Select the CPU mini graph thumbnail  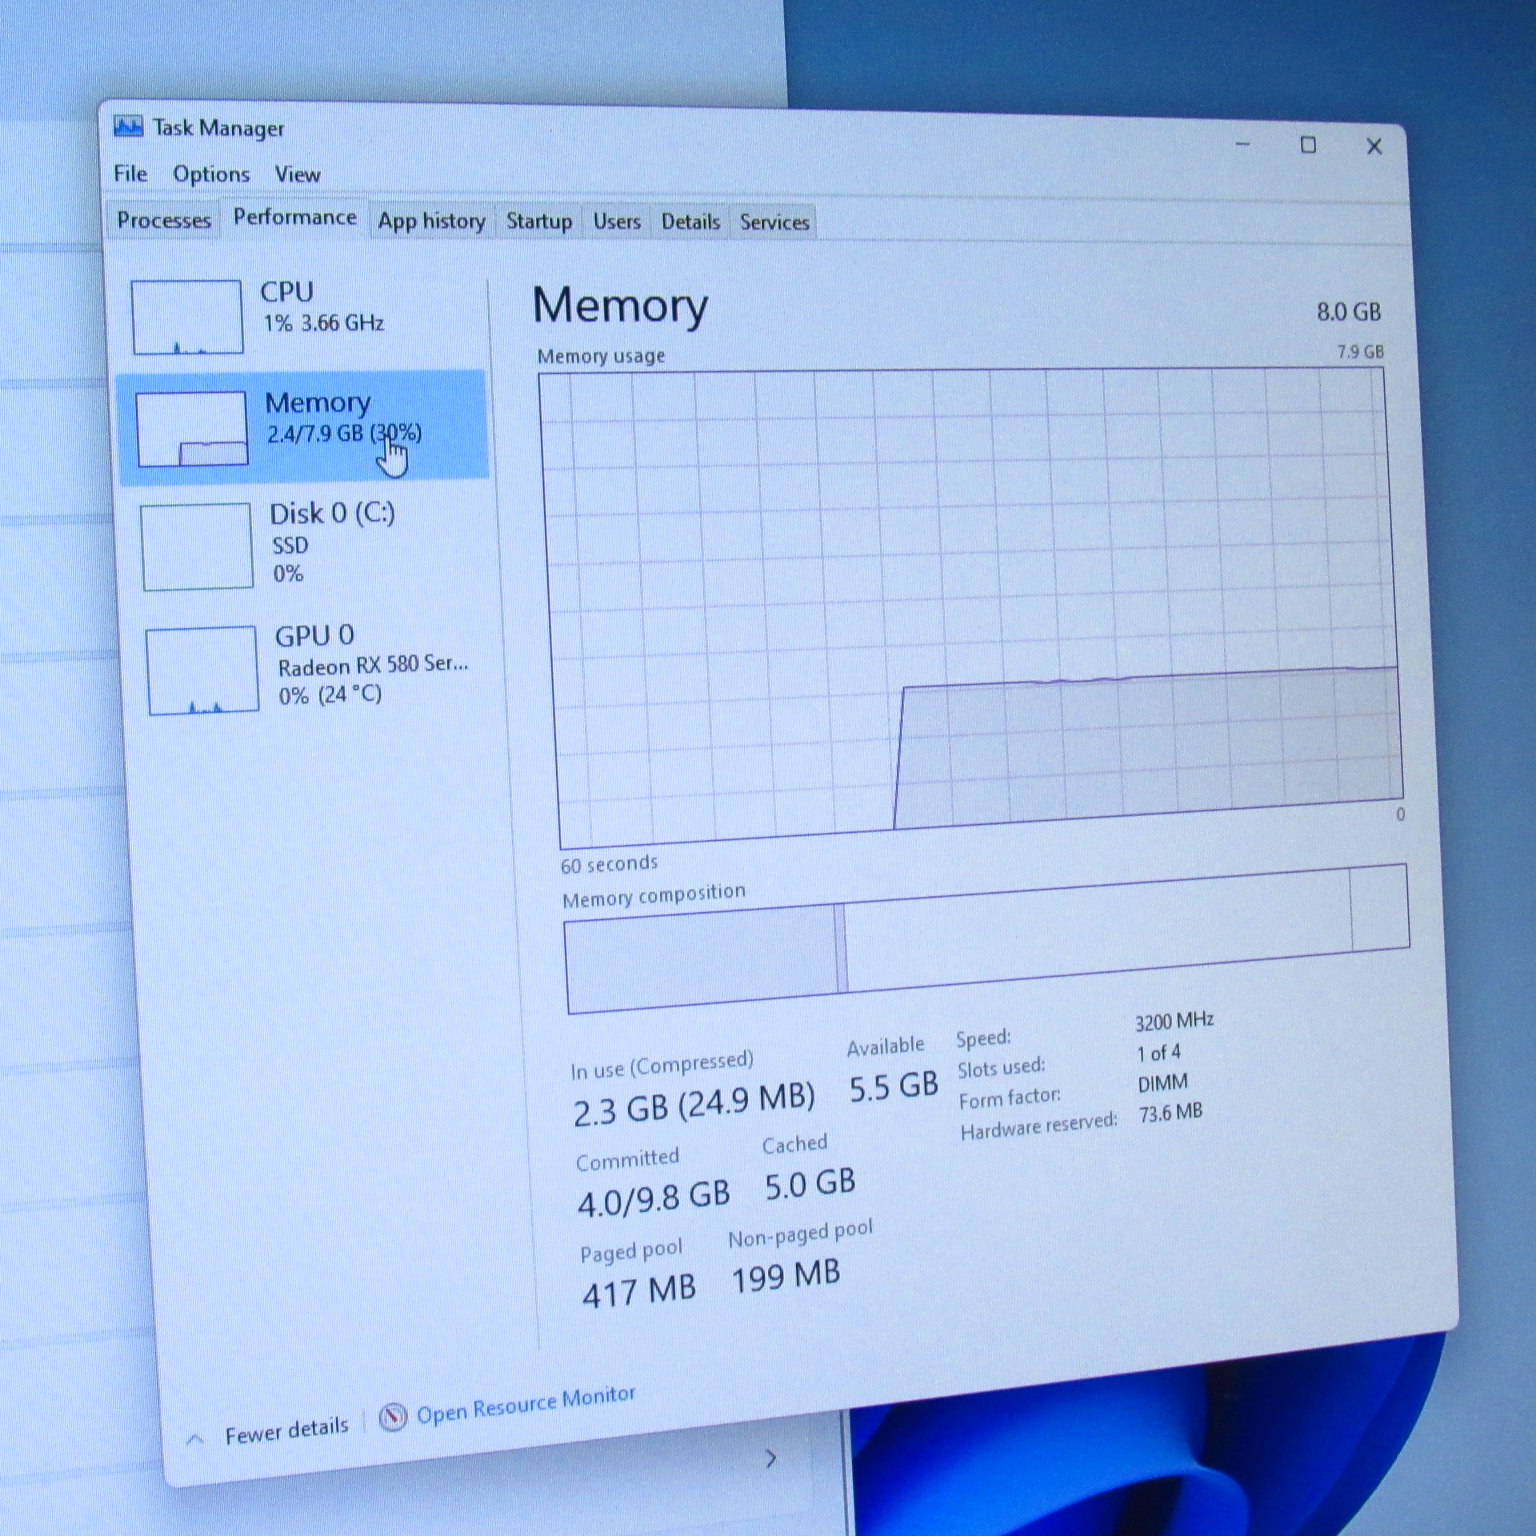187,317
